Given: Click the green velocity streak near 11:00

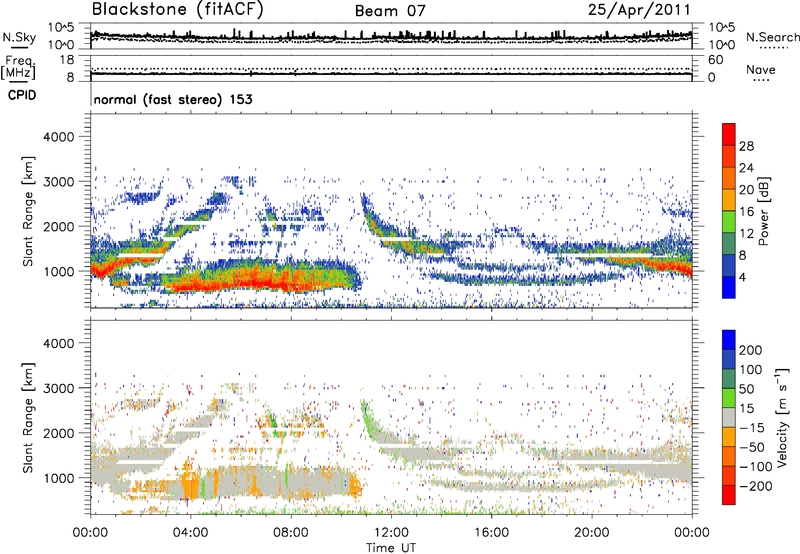Looking at the screenshot, I should [367, 418].
